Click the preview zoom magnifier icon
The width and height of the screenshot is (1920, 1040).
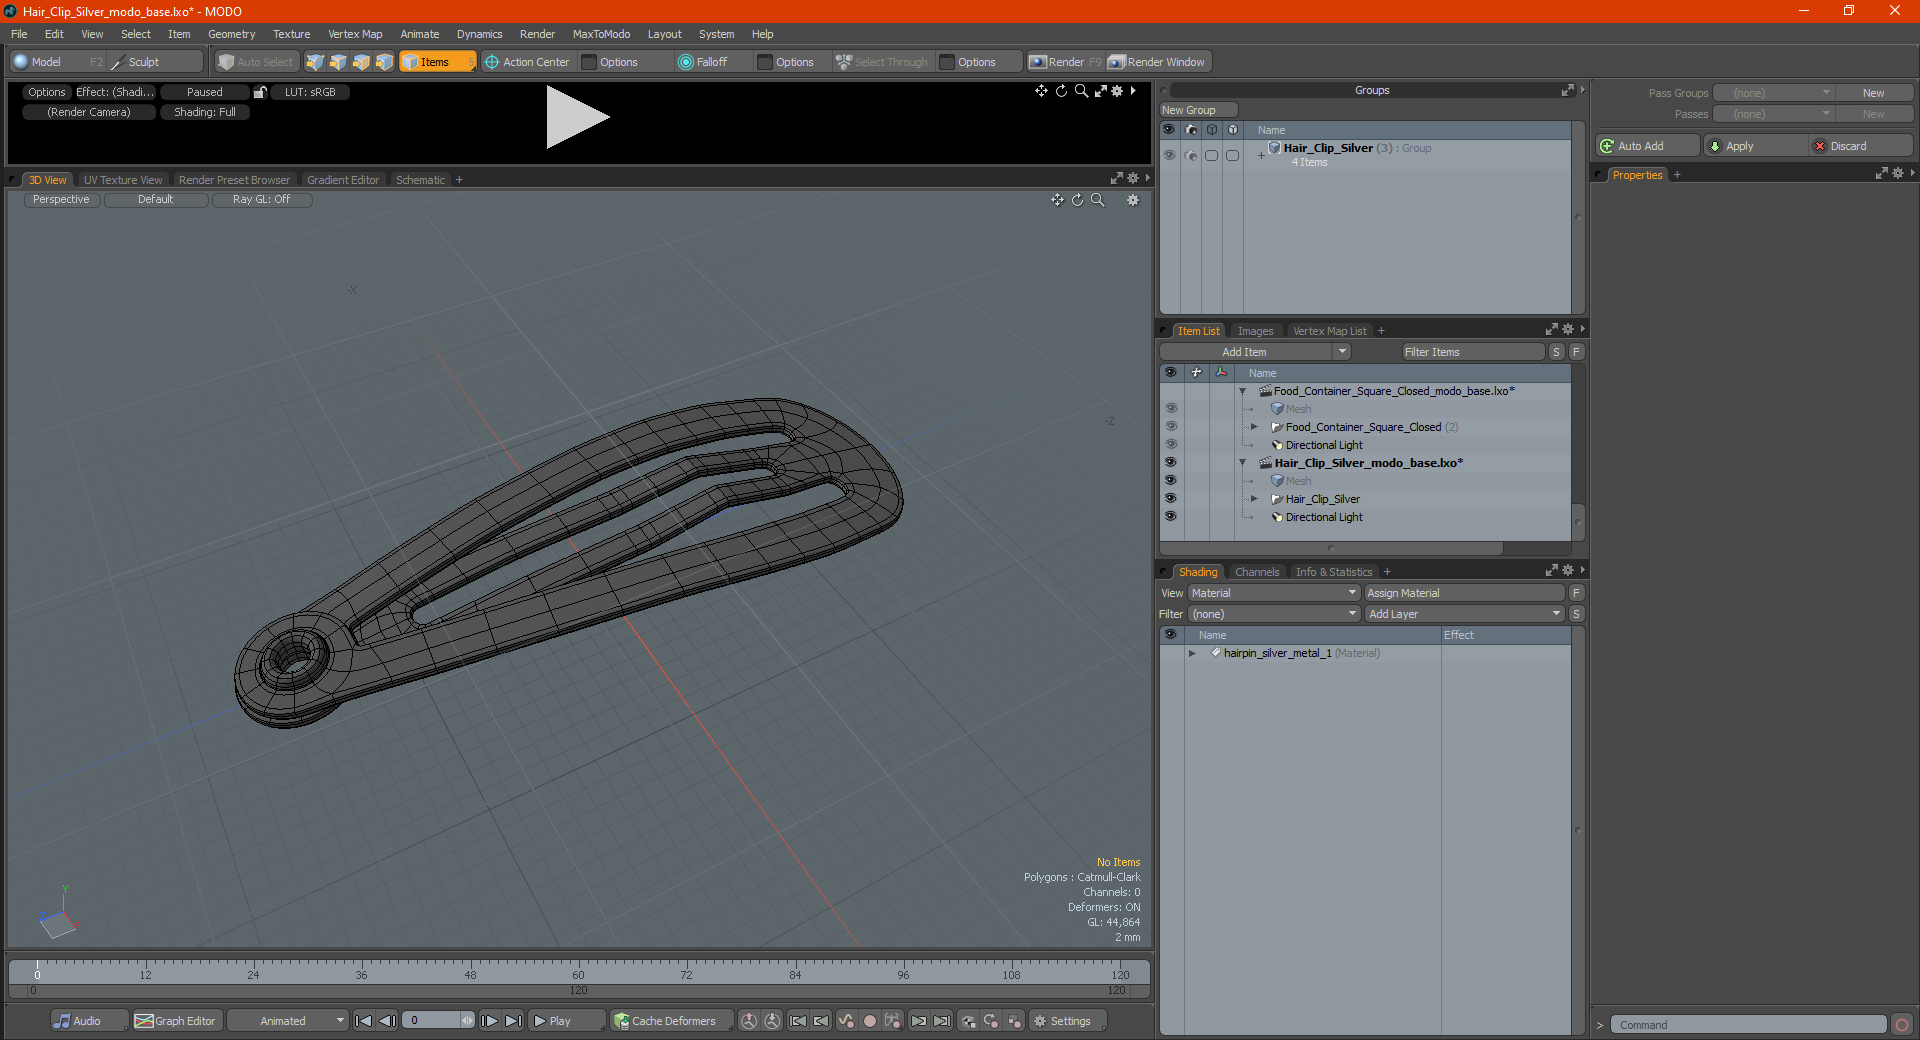coord(1081,91)
